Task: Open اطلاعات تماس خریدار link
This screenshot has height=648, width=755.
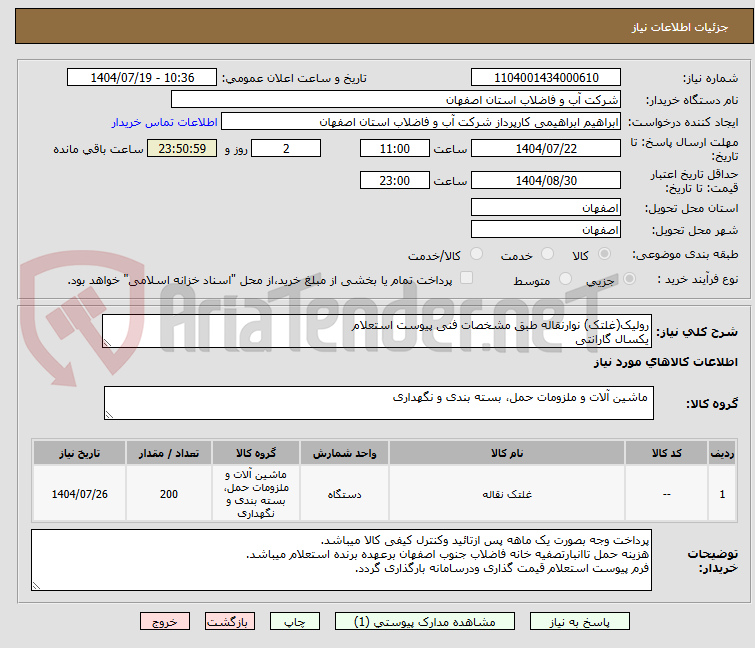Action: click(165, 122)
